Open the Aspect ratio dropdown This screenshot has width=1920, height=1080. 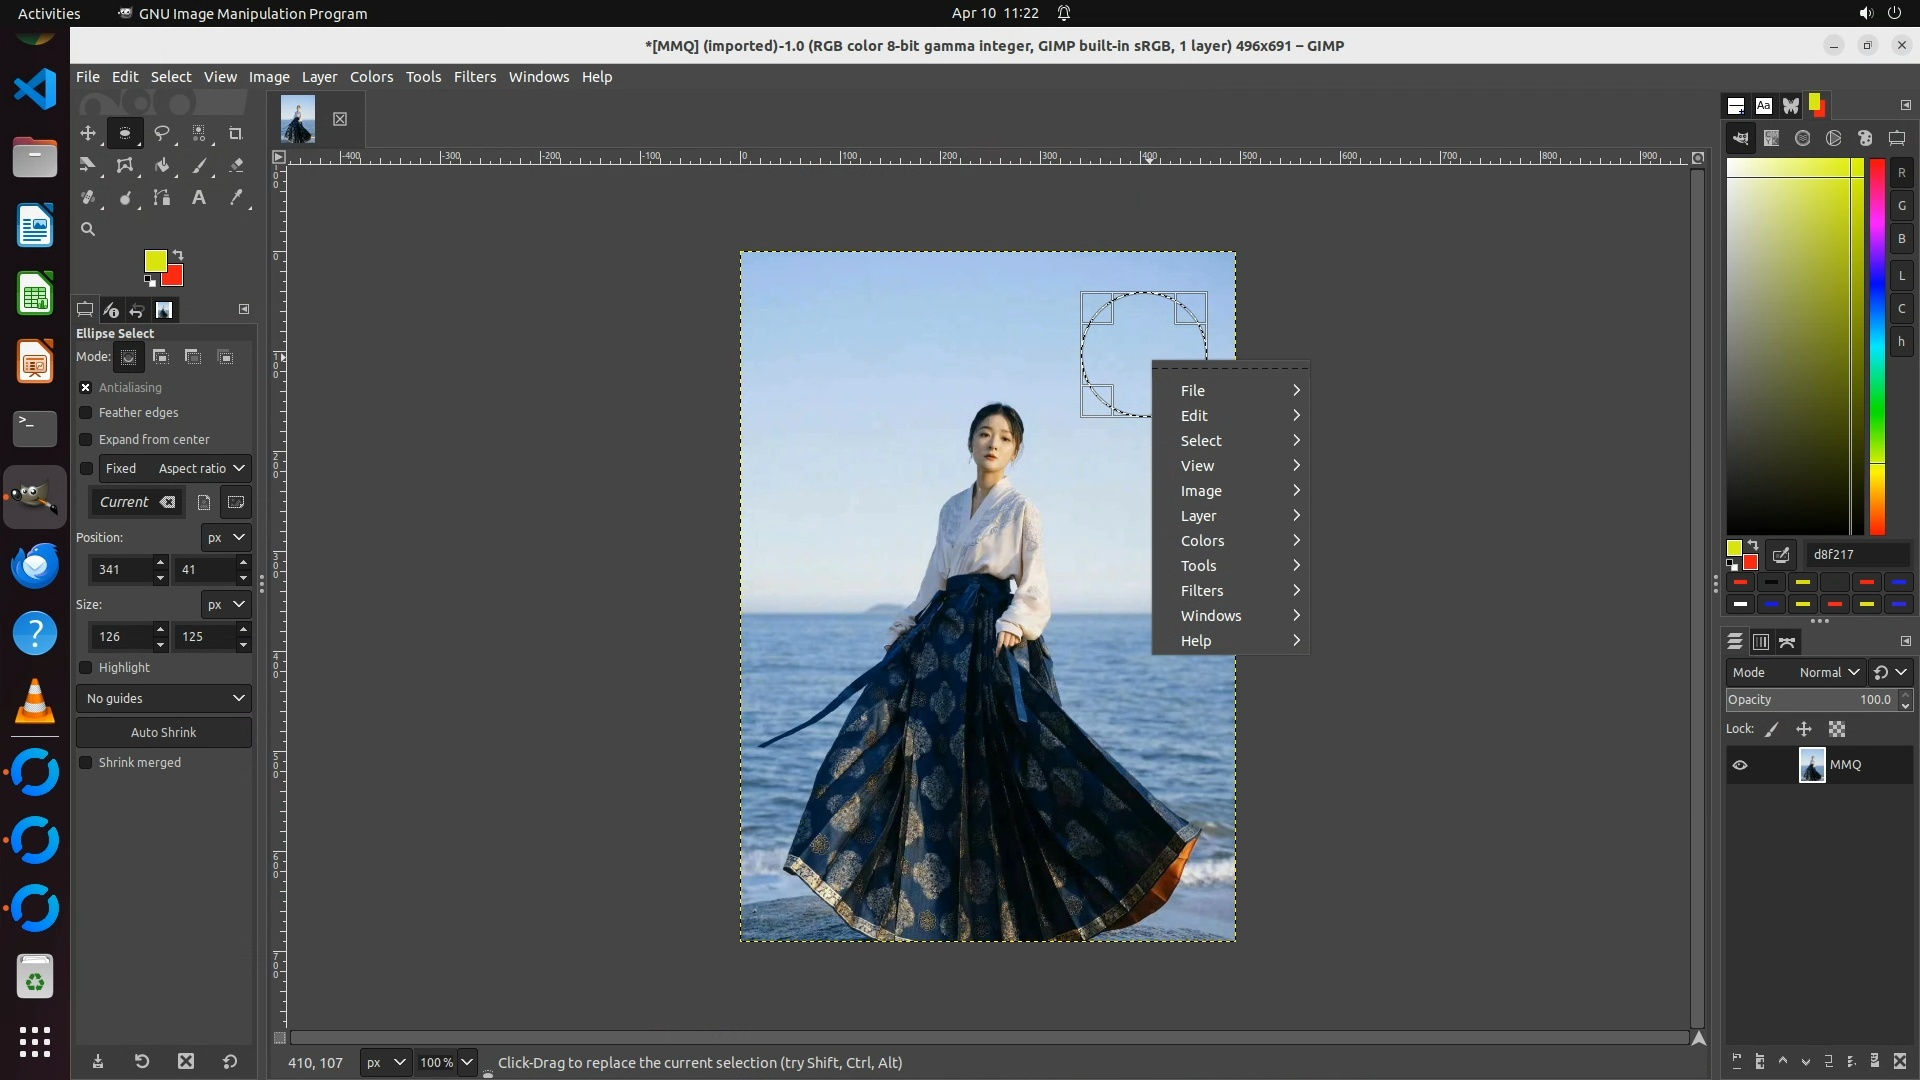pyautogui.click(x=201, y=469)
